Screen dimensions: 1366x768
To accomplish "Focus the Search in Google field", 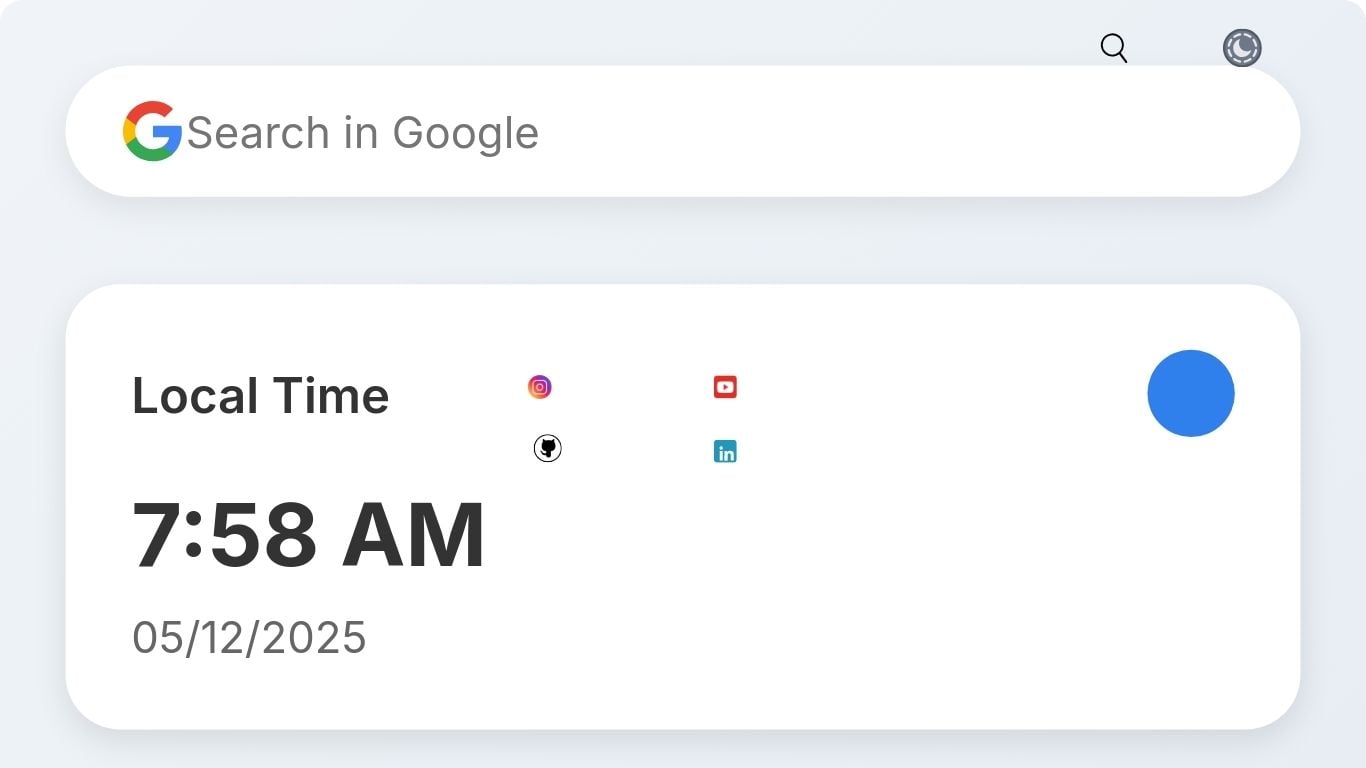I will [x=683, y=131].
